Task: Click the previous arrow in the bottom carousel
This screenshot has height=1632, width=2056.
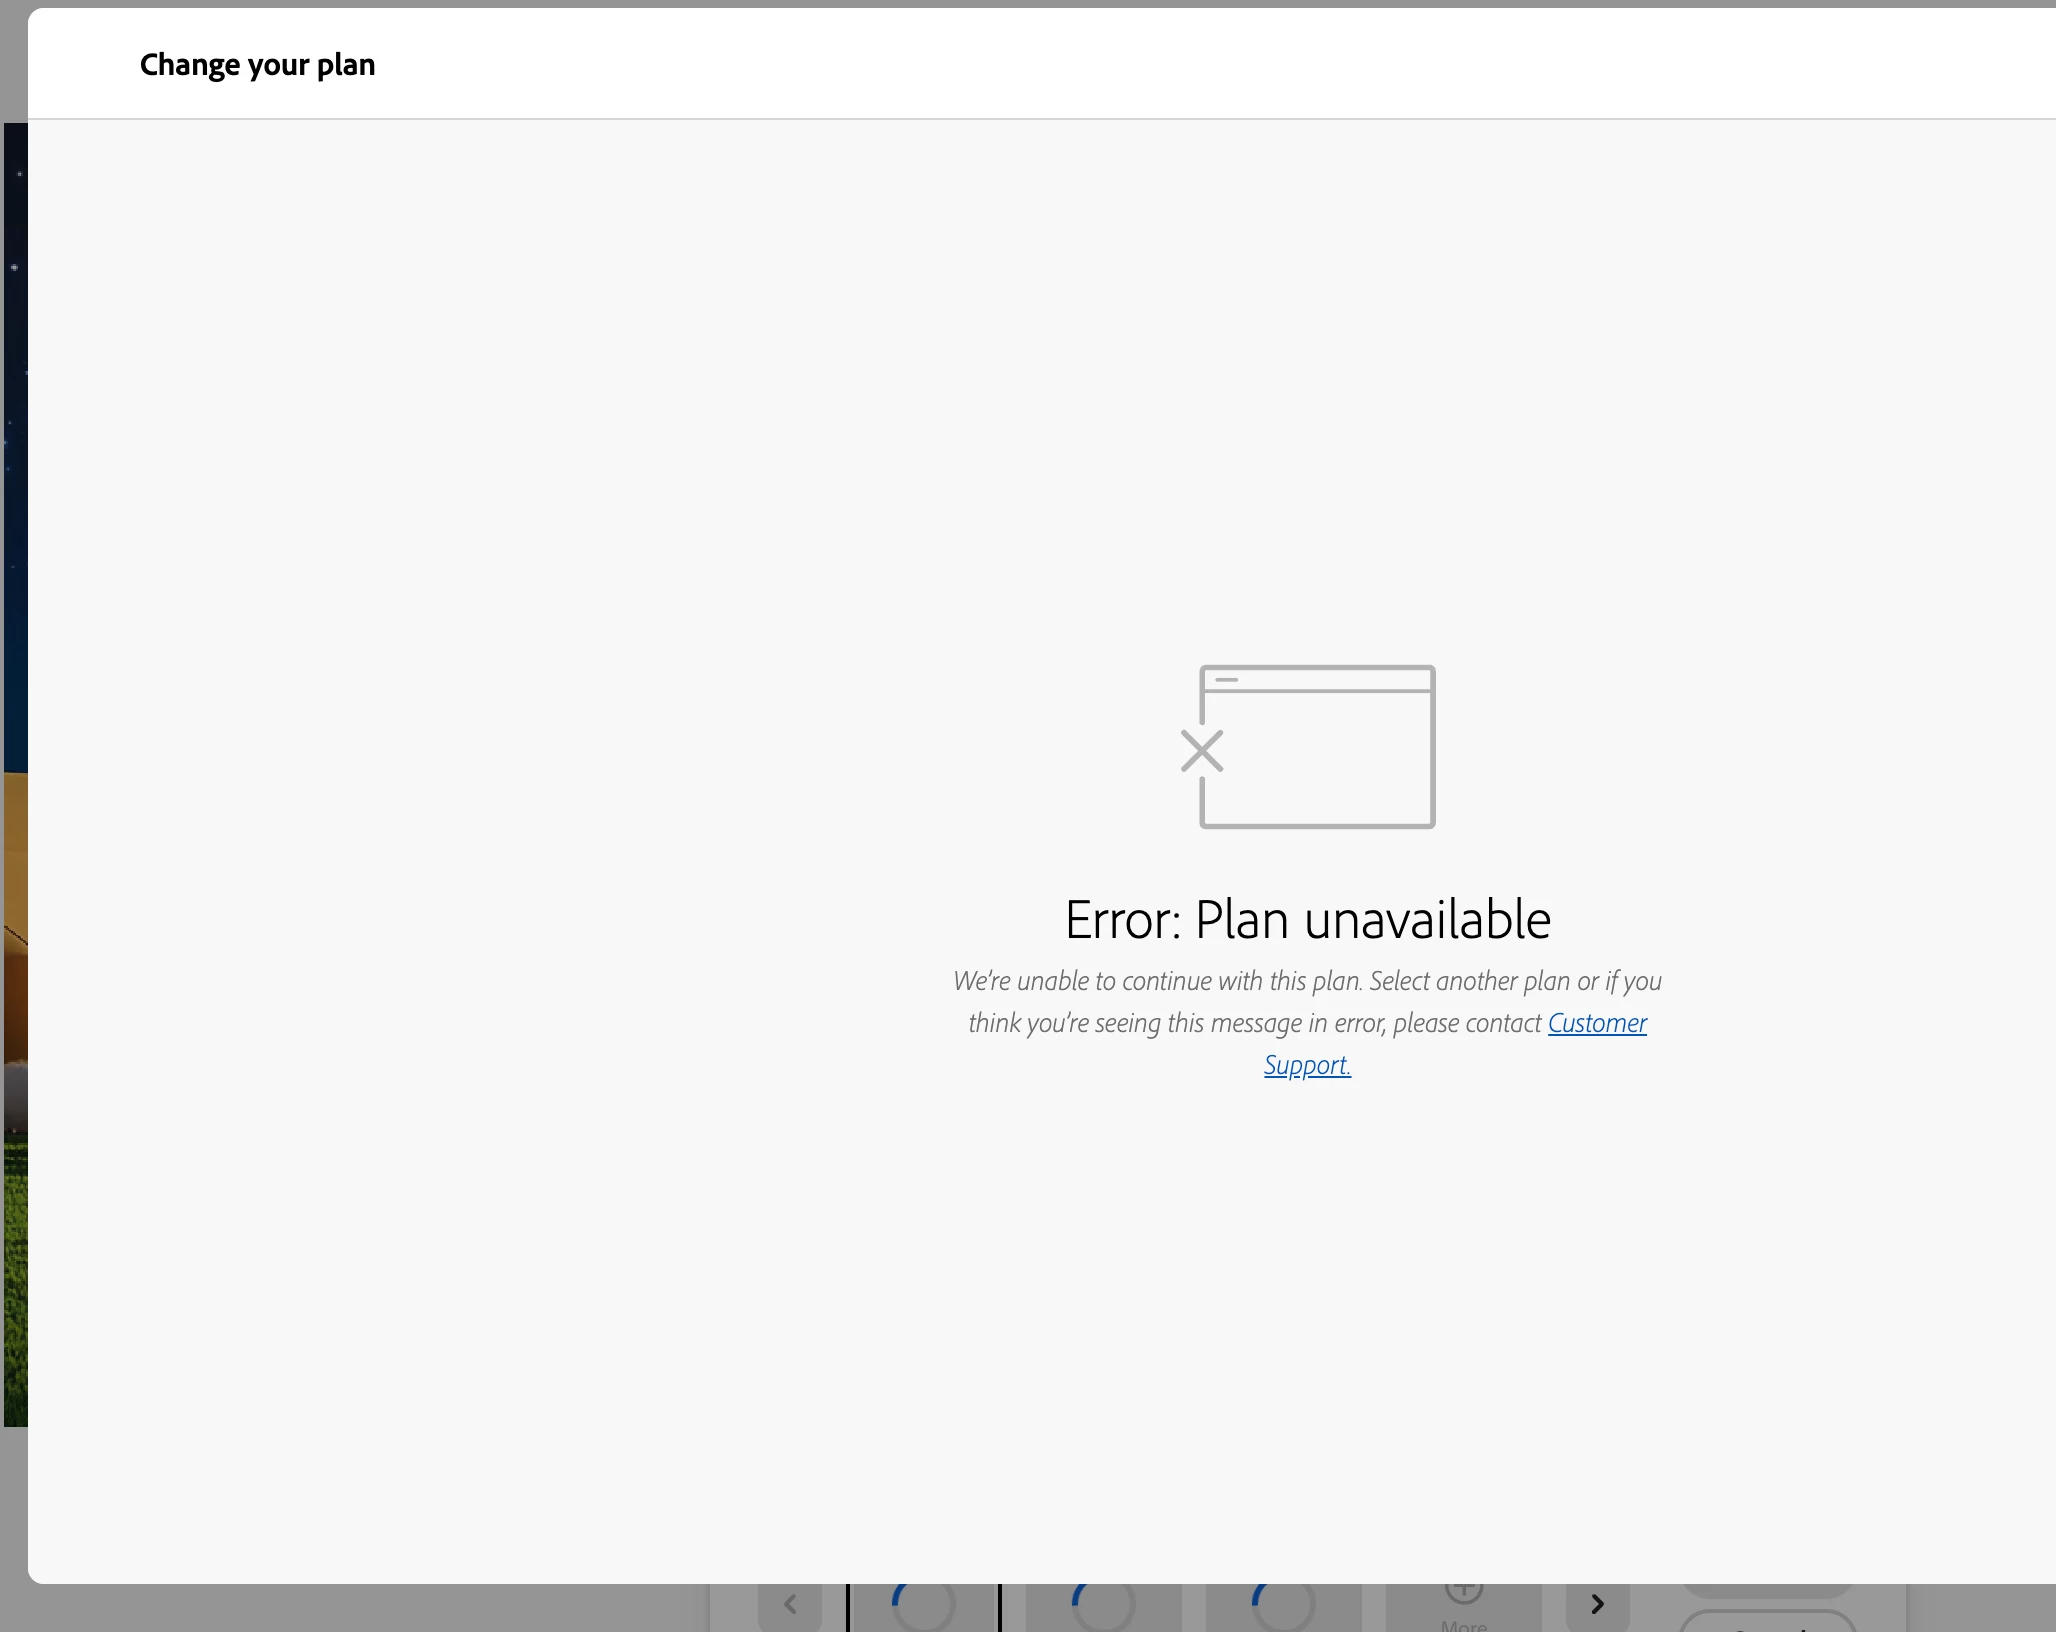Action: (790, 1605)
